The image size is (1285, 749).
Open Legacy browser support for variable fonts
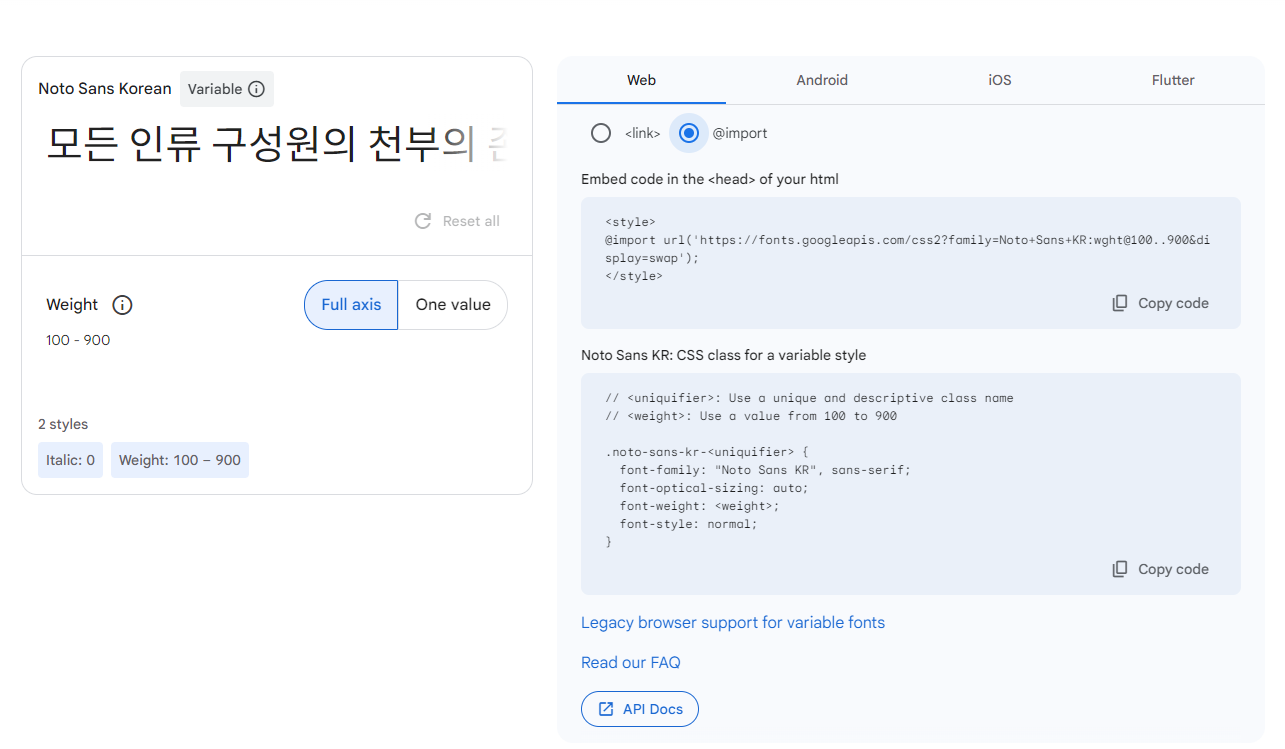[733, 622]
